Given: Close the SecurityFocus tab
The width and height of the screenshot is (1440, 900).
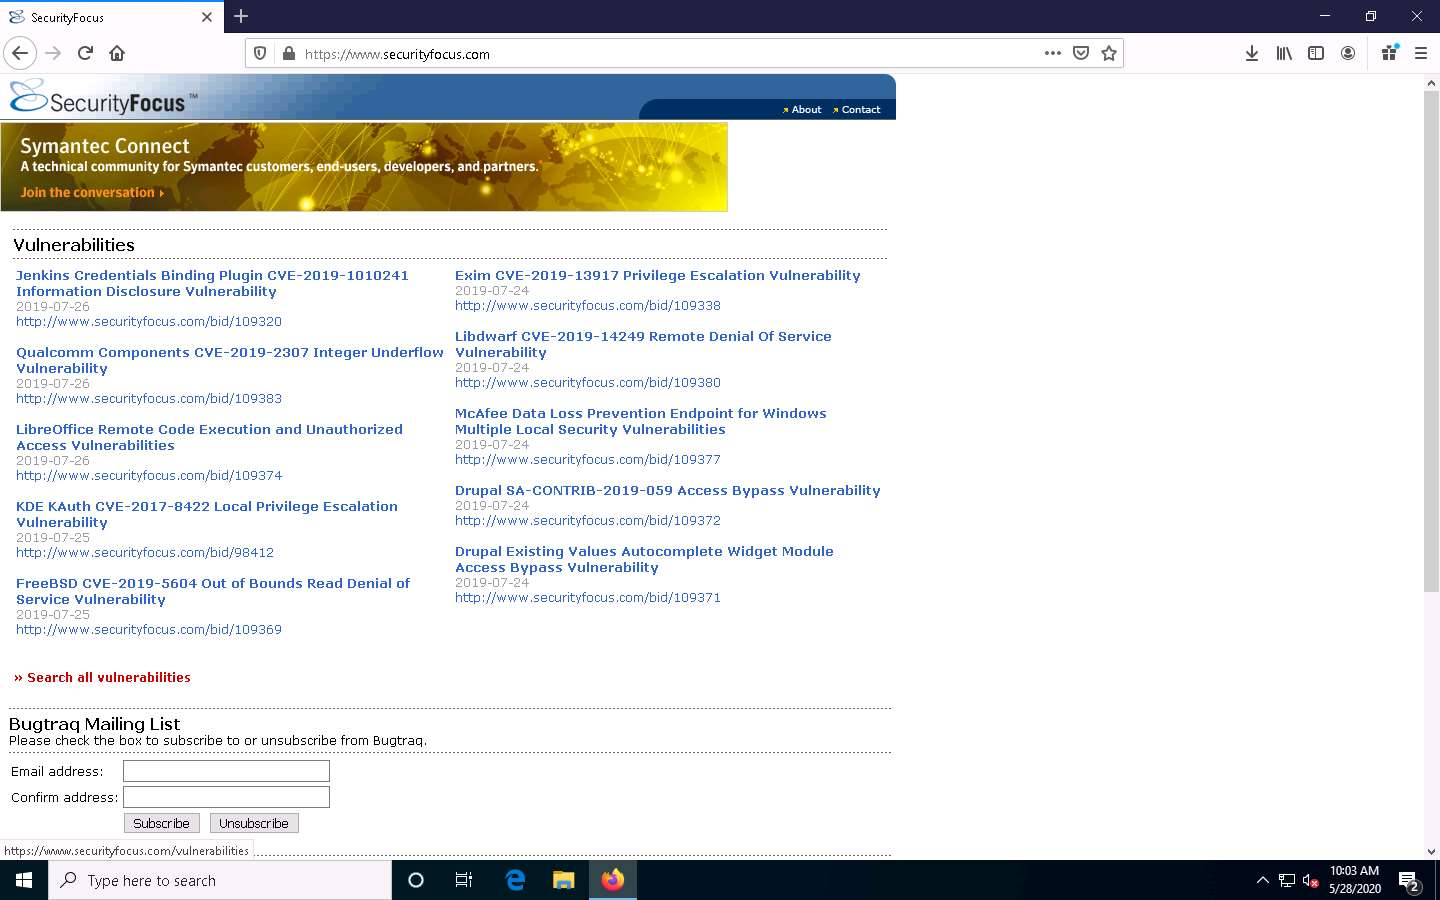Looking at the screenshot, I should coord(207,17).
